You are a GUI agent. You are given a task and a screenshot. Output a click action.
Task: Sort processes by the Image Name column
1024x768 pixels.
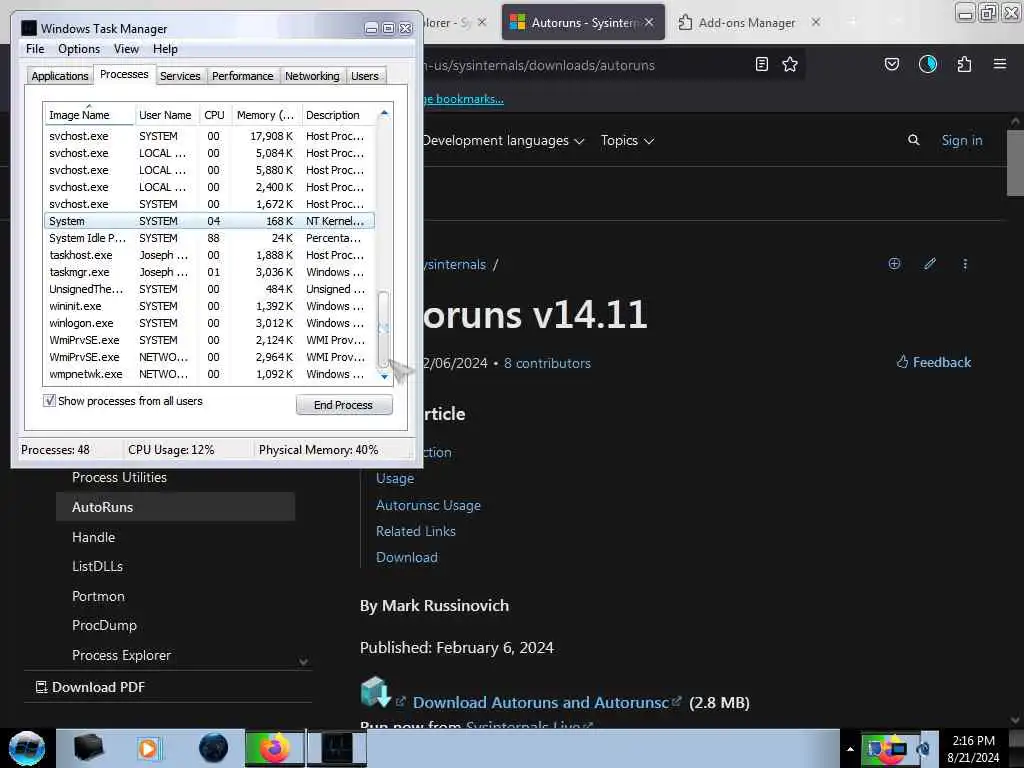click(89, 115)
